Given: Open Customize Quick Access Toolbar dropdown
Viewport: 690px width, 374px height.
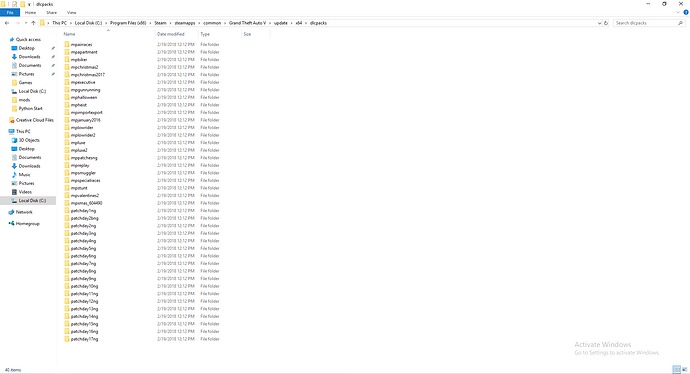Looking at the screenshot, I should (x=29, y=4).
